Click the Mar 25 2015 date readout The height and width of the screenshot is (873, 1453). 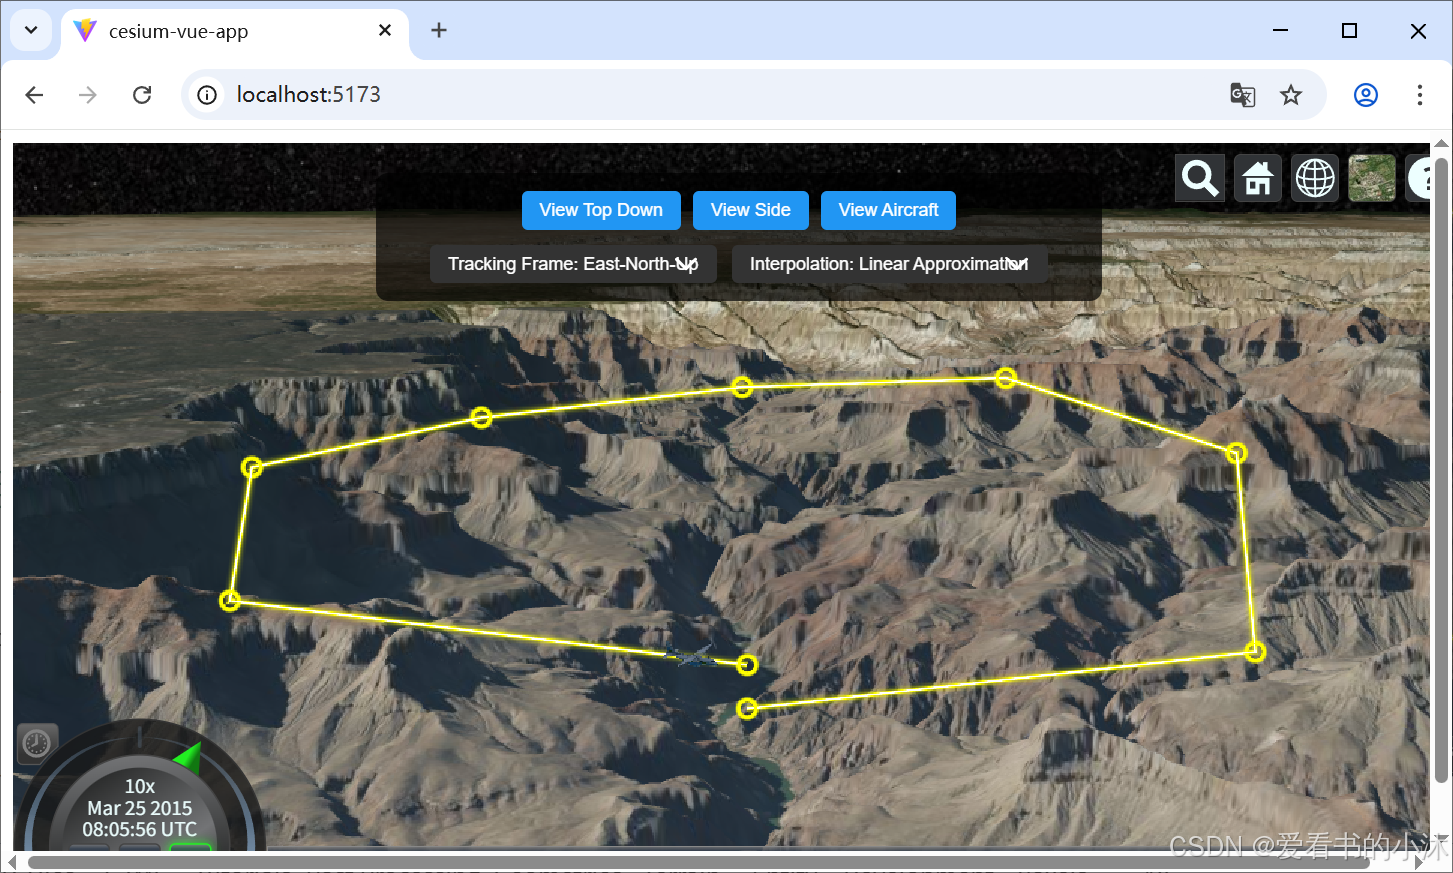tap(140, 808)
